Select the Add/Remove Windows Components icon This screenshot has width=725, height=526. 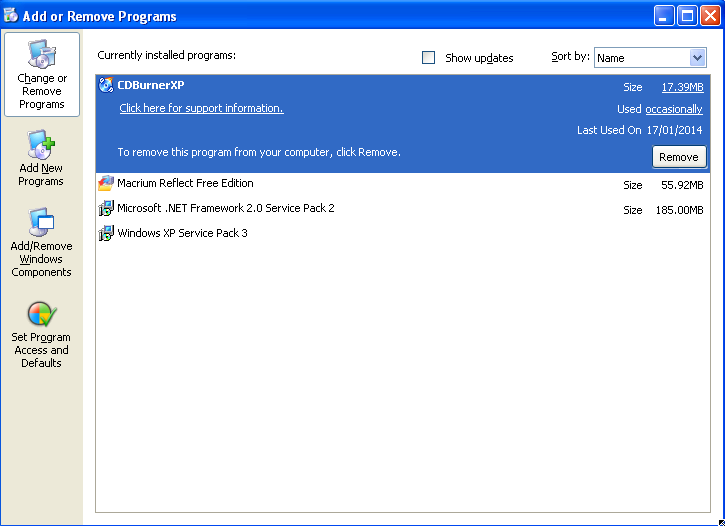[x=41, y=223]
